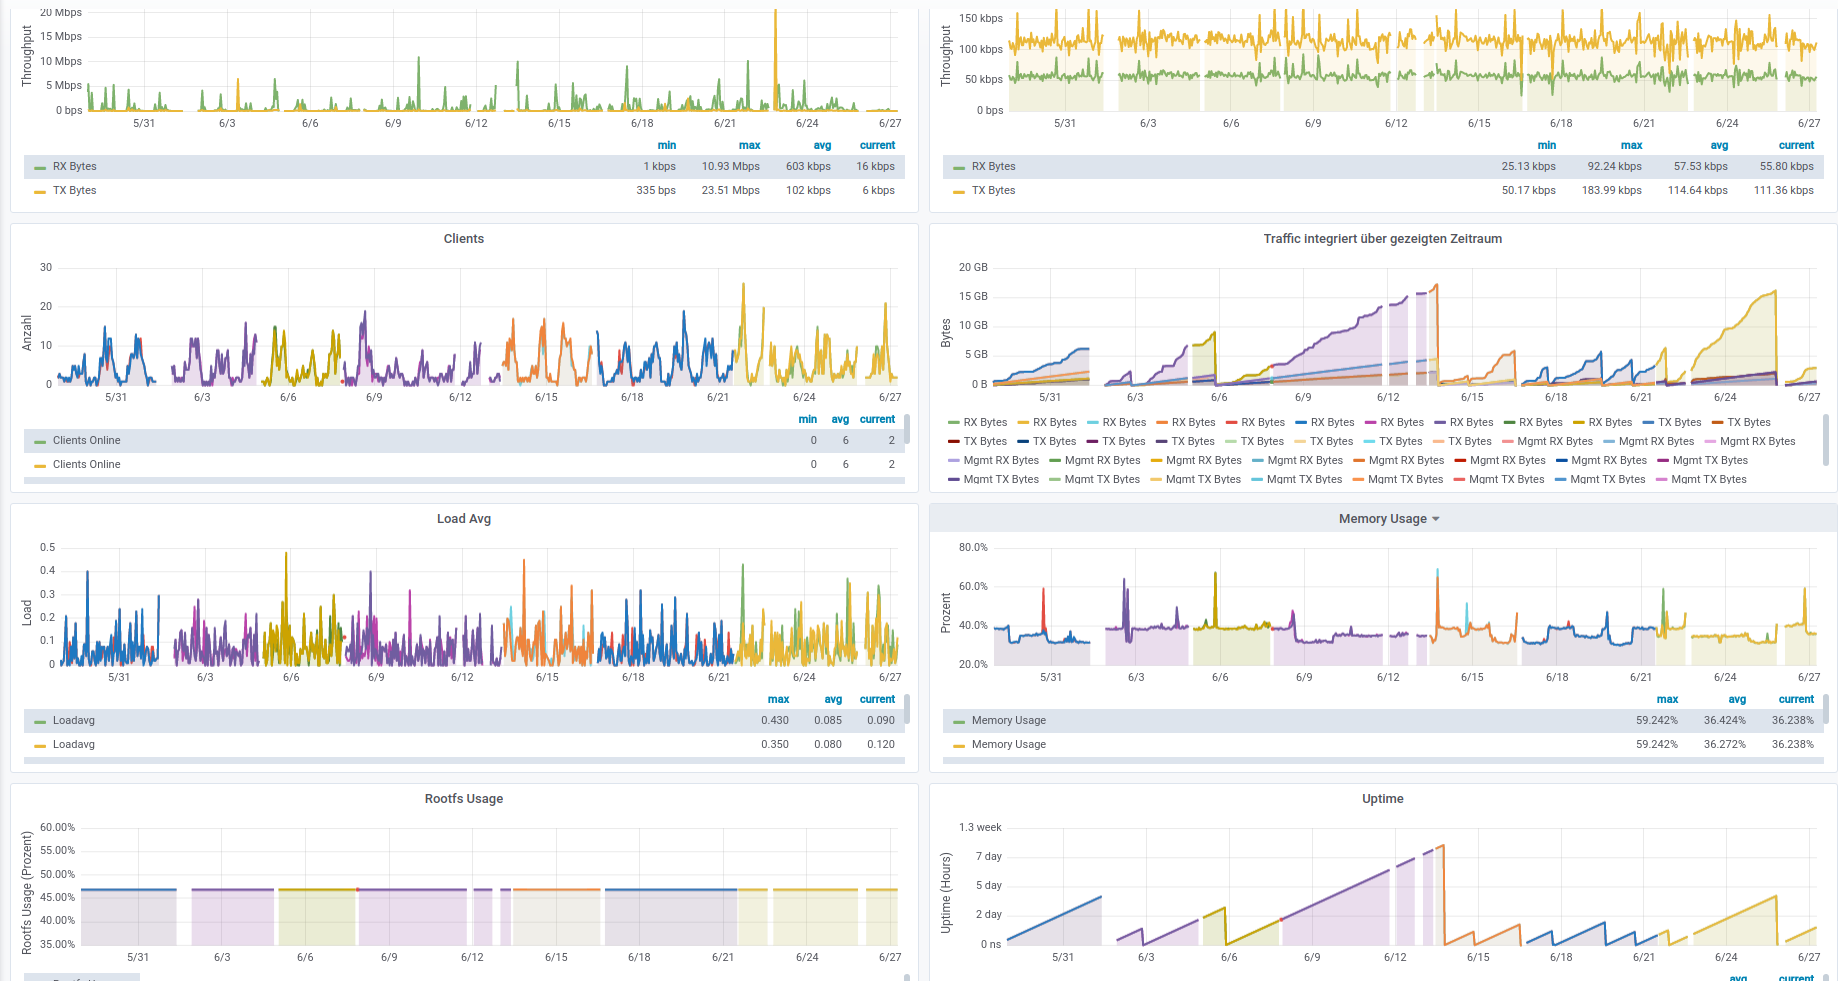
Task: Click green color swatch beside Clients Online
Action: 40,442
